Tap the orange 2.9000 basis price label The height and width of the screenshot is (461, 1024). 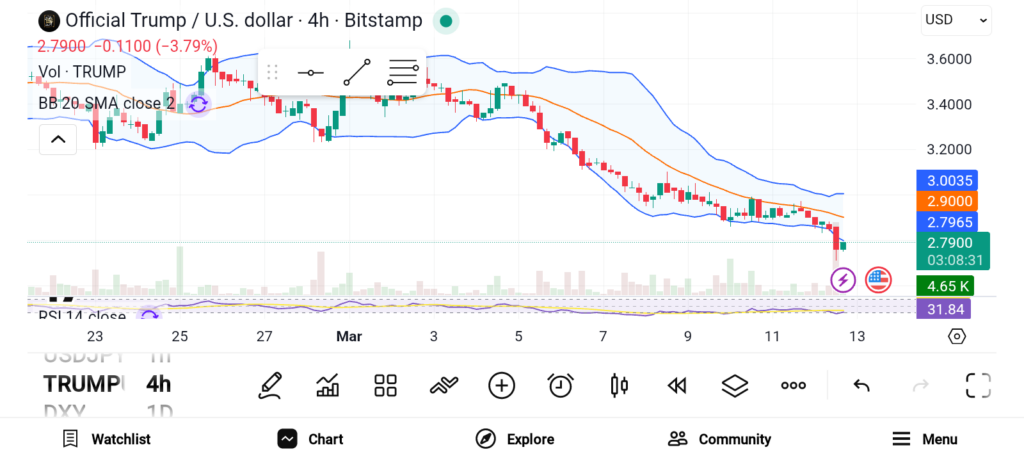tap(948, 201)
